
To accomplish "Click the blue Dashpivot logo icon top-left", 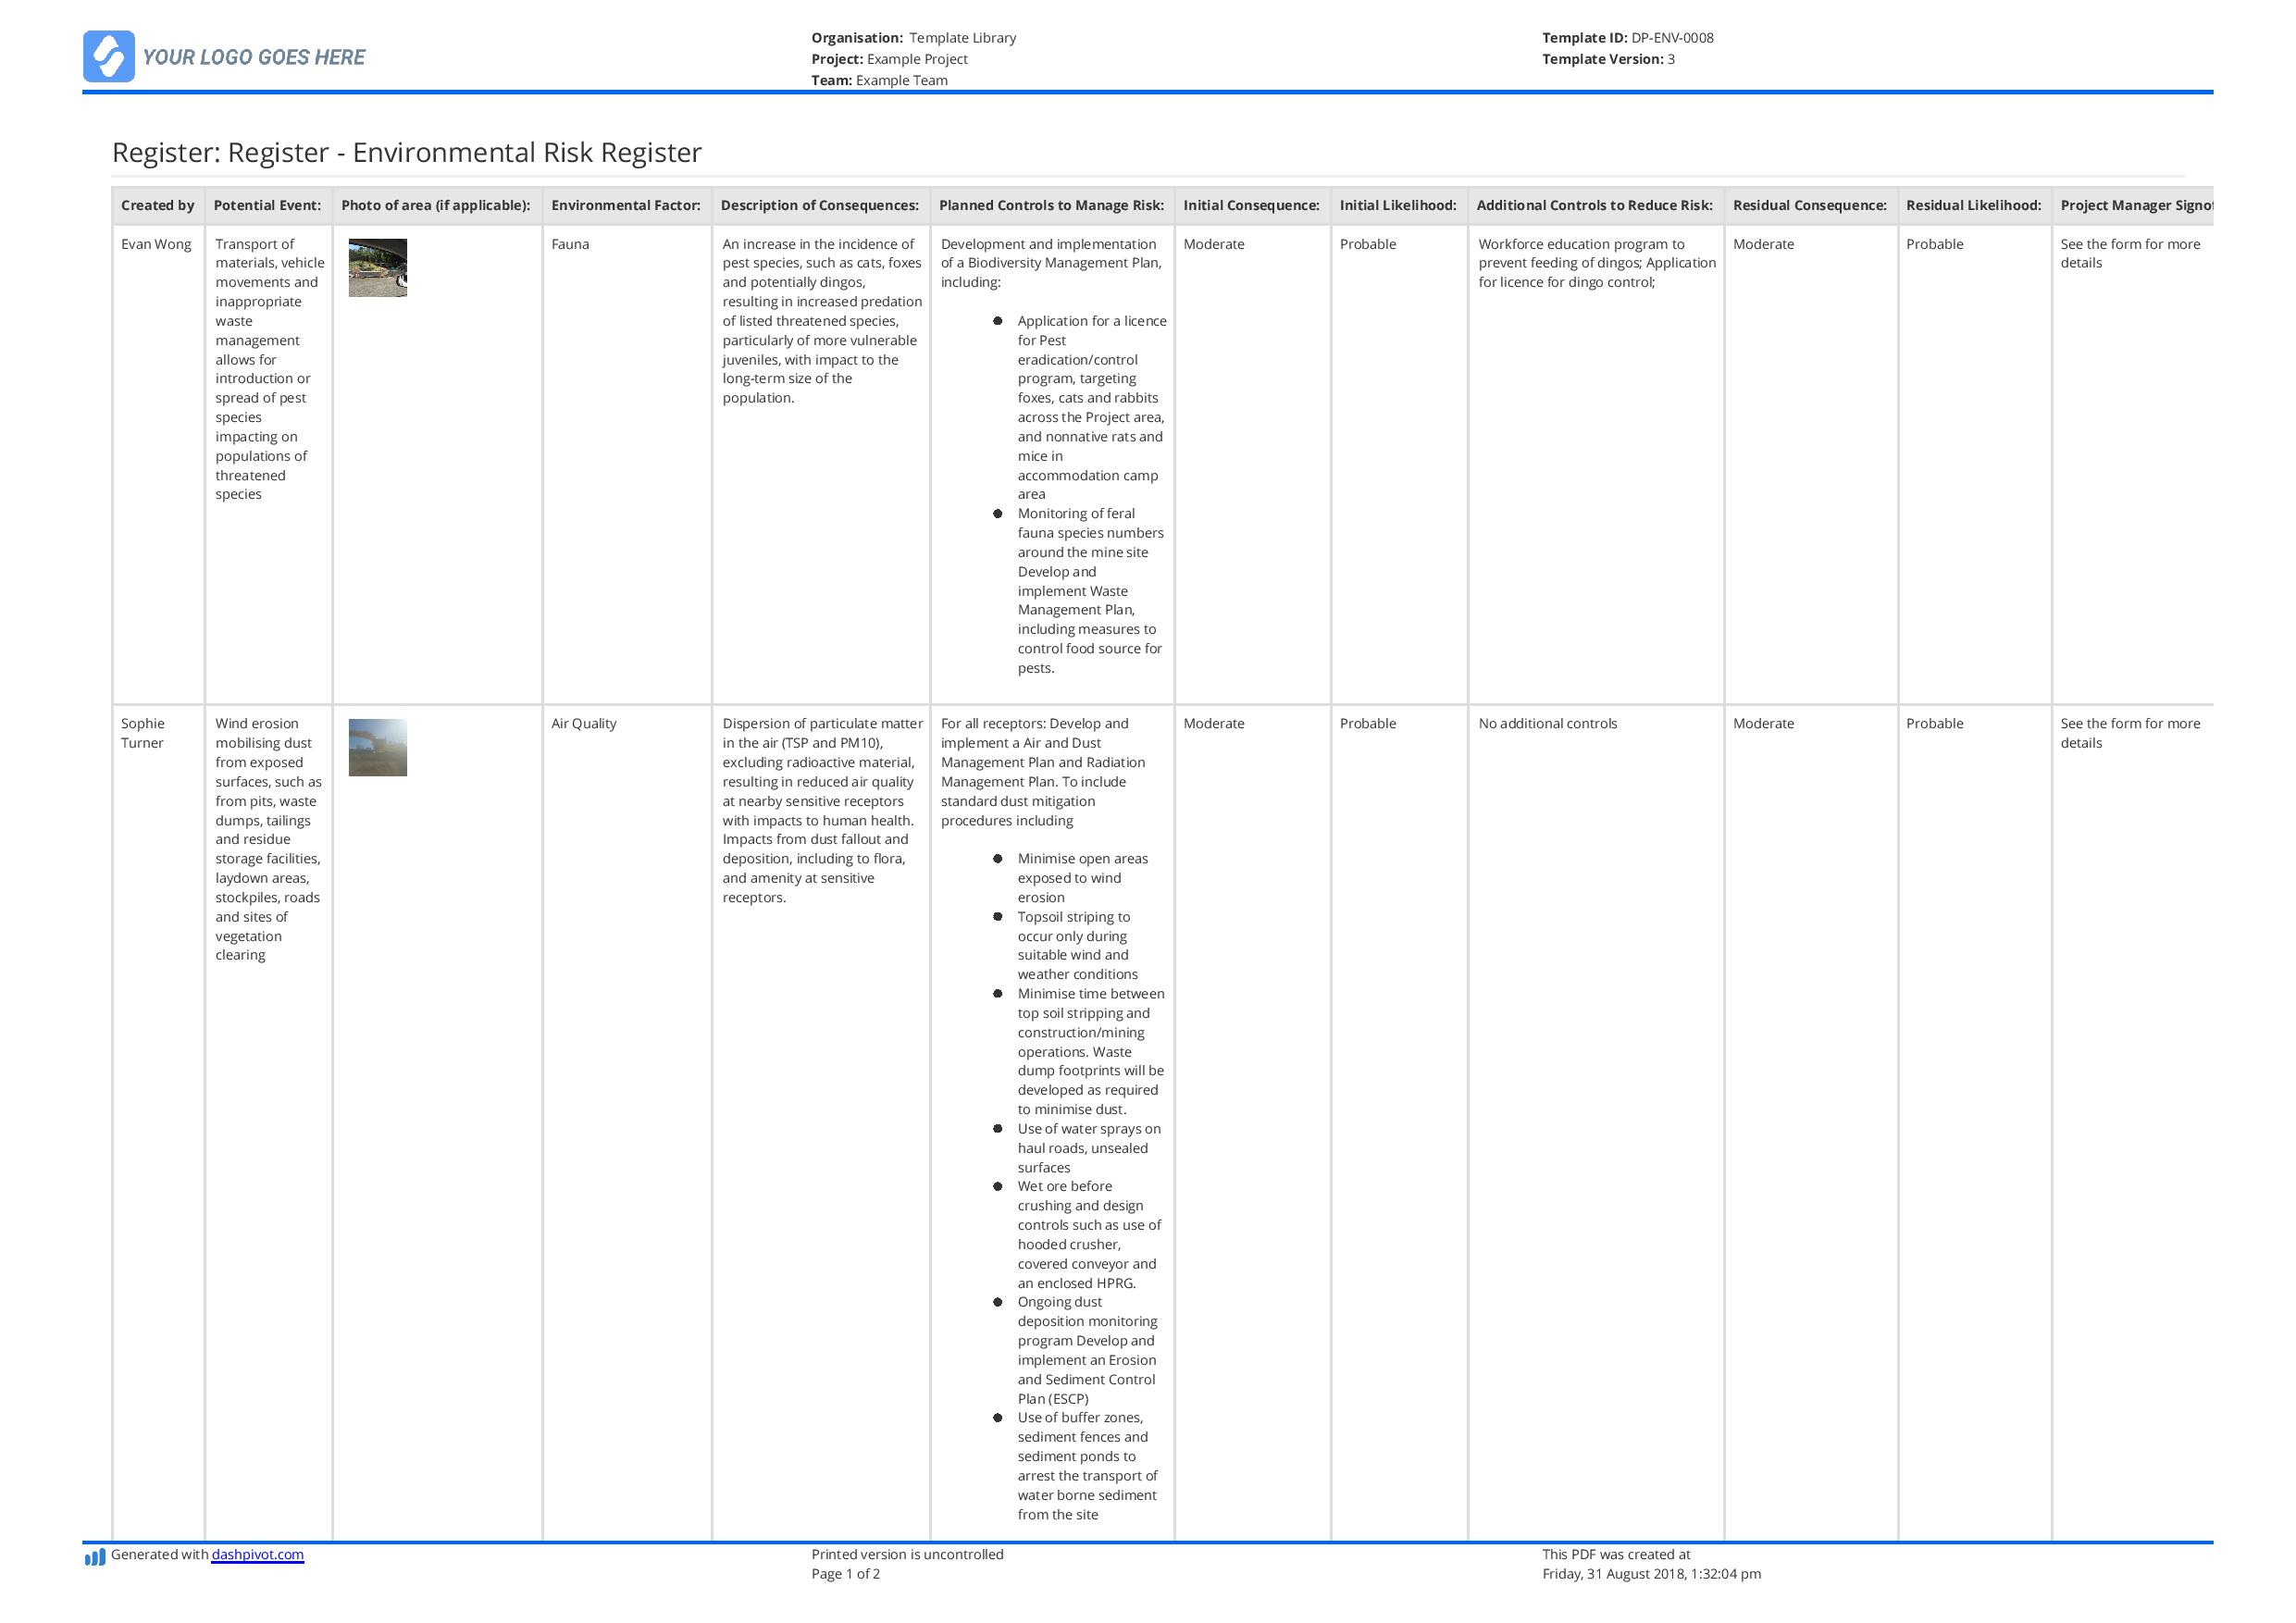I will click(x=108, y=59).
